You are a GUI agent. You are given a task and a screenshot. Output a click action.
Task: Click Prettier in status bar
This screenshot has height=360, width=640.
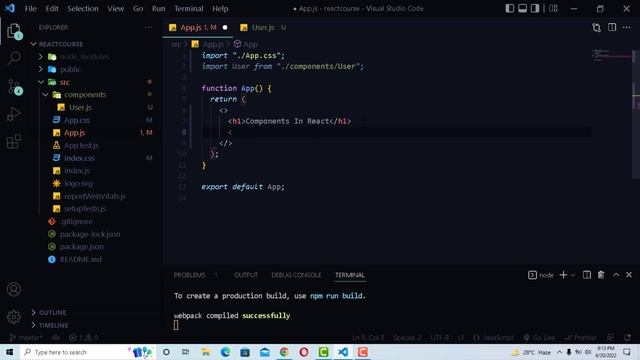[581, 338]
